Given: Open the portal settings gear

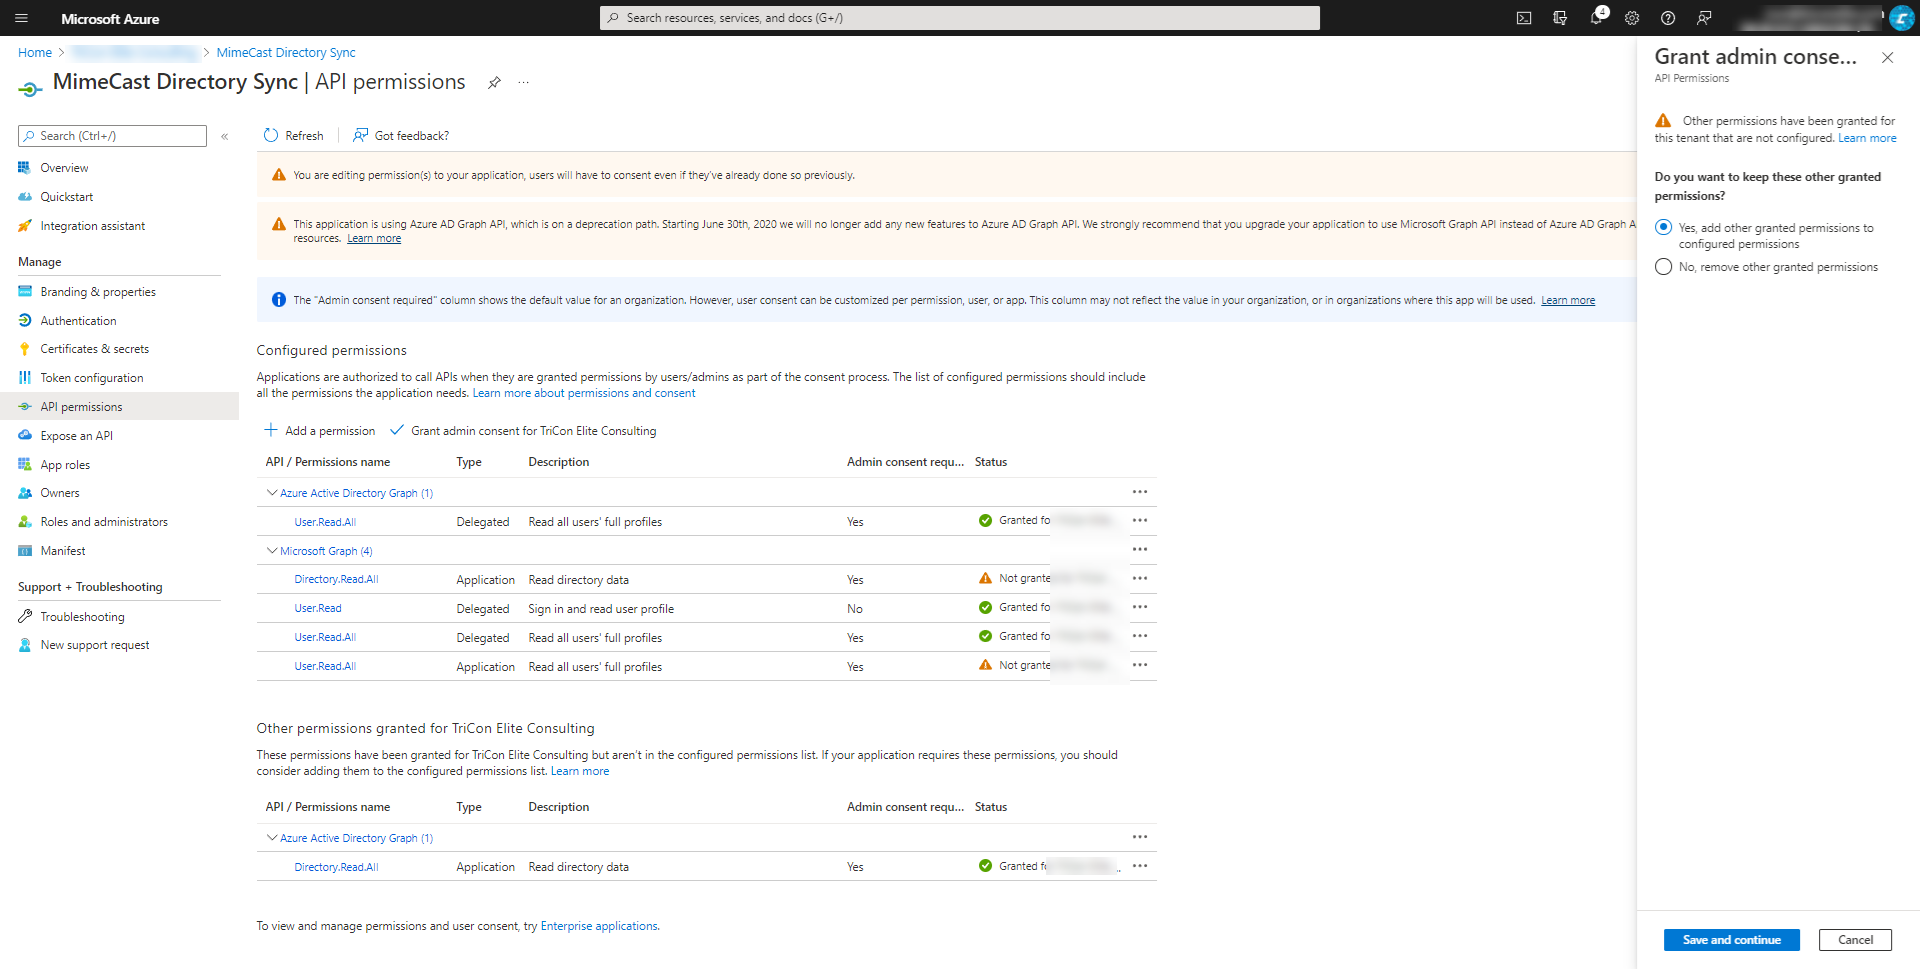Looking at the screenshot, I should click(x=1632, y=18).
